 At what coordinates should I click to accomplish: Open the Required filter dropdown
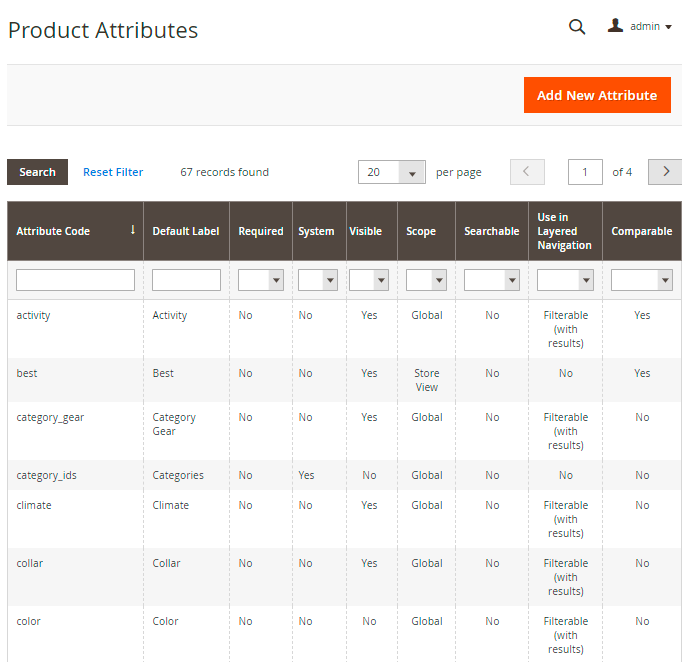pos(261,281)
